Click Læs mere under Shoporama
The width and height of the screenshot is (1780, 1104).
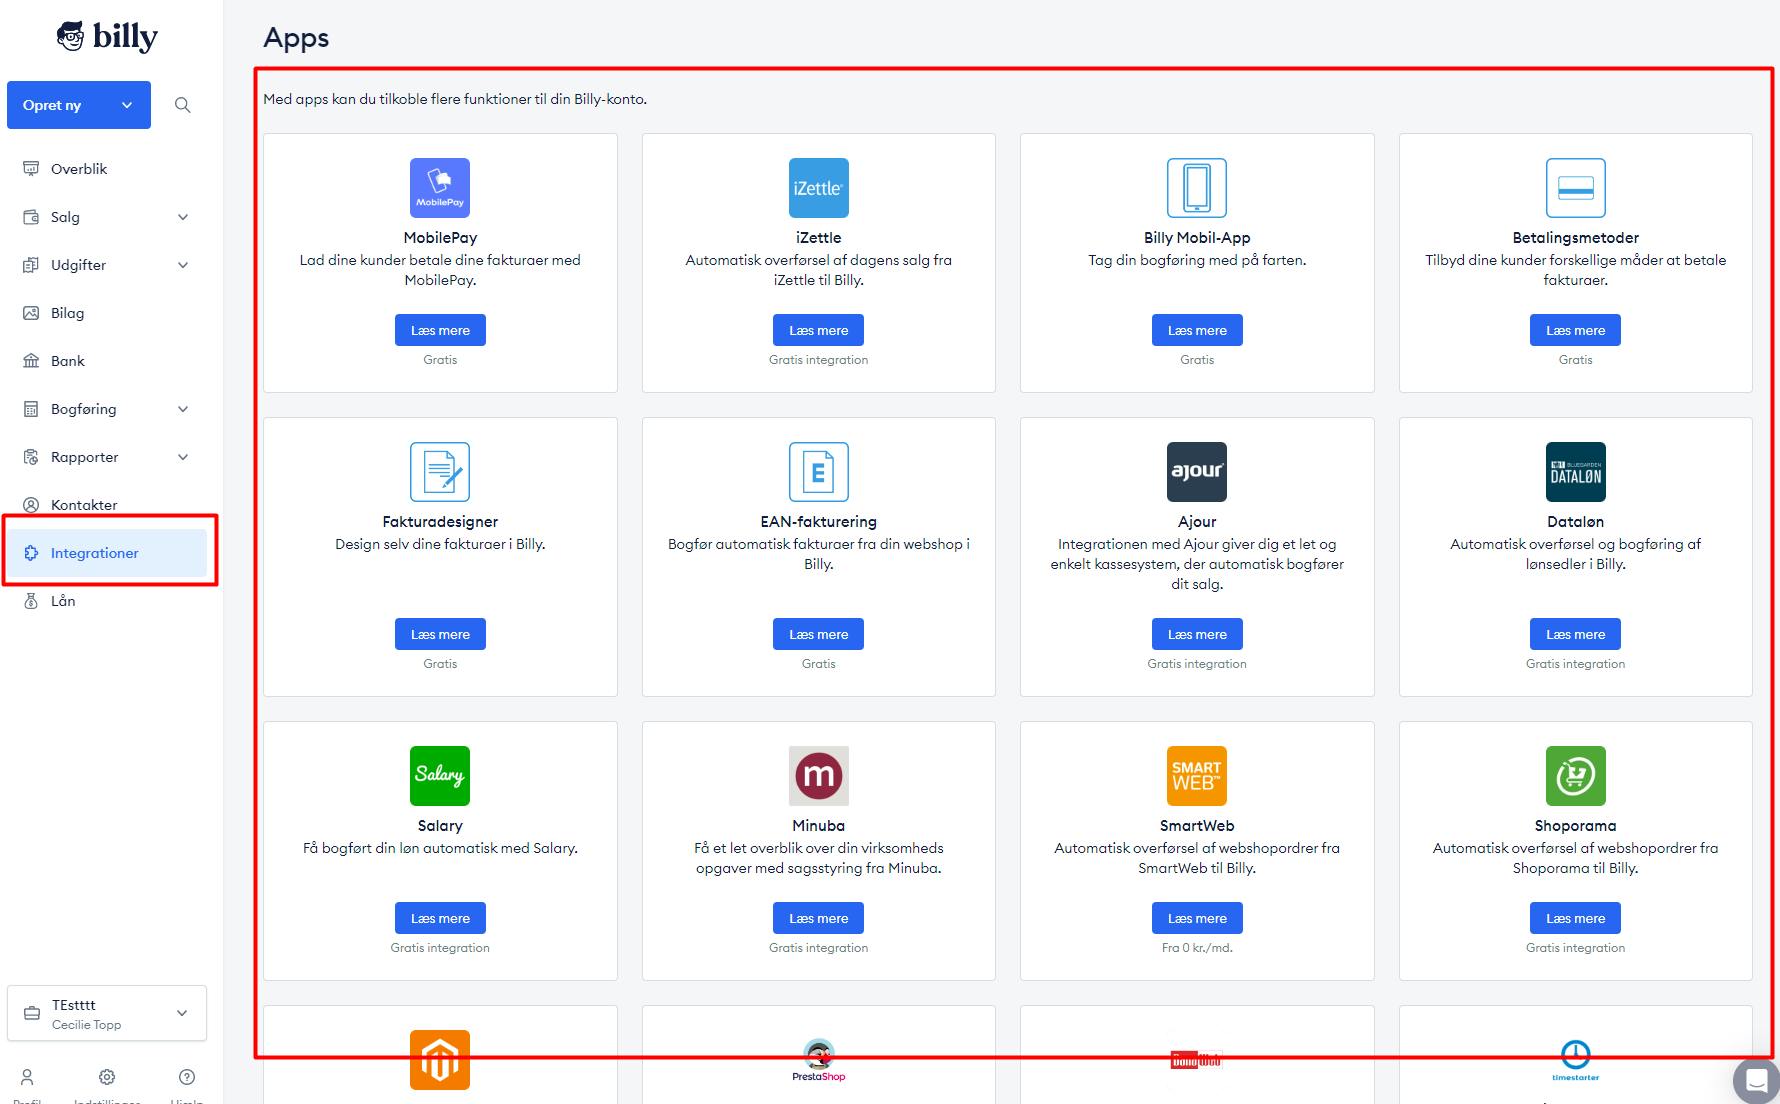[1575, 918]
